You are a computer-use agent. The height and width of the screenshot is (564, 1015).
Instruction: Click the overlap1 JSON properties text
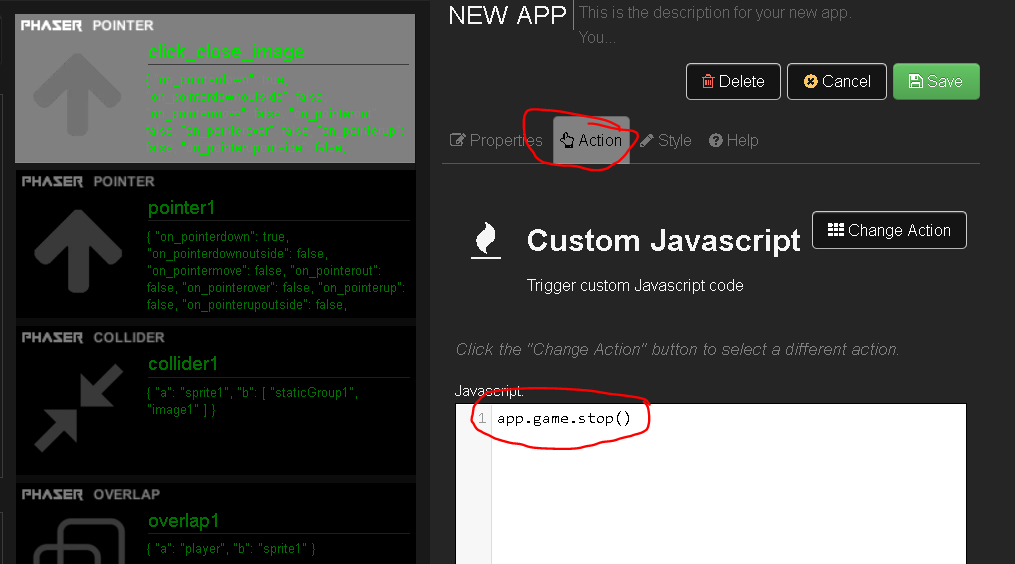point(231,548)
